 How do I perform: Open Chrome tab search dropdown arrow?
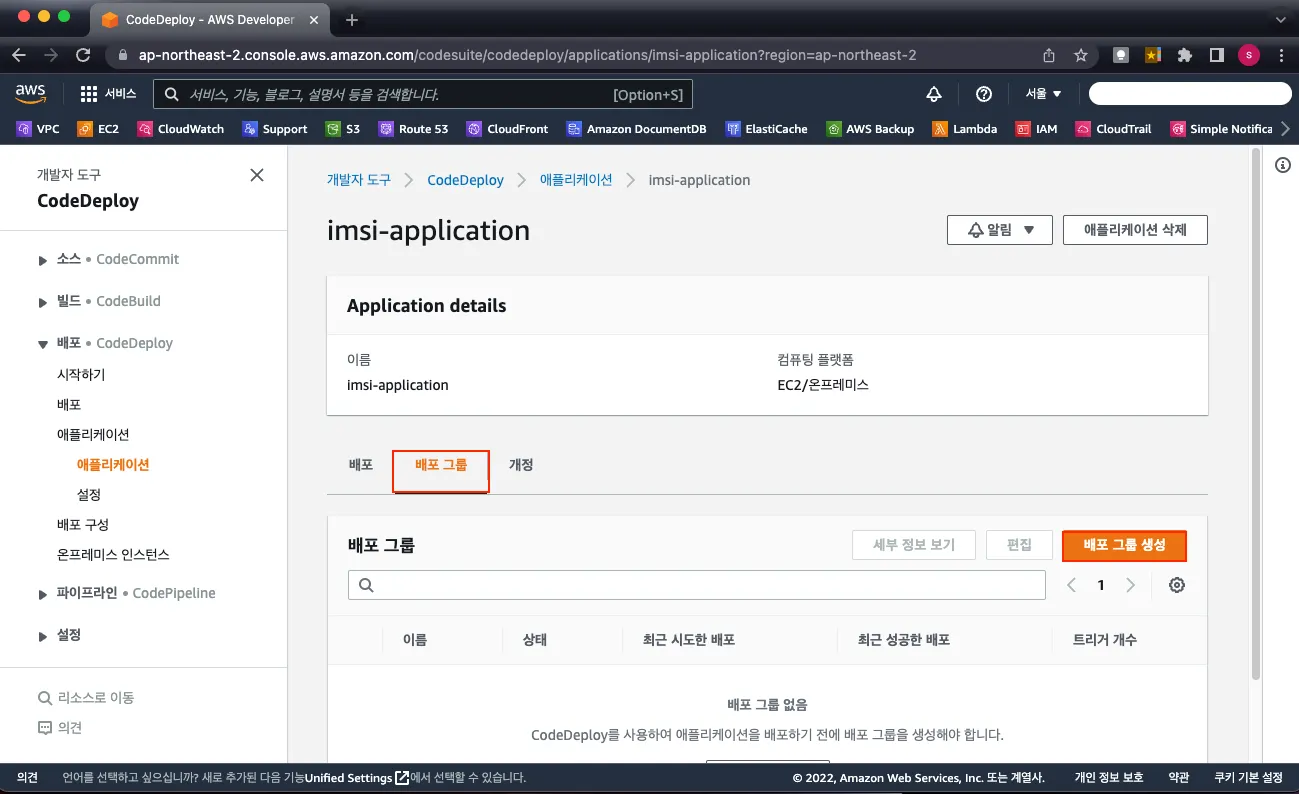[x=1281, y=19]
